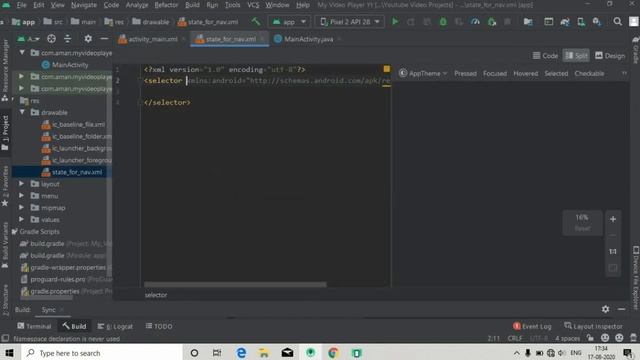
Task: Expand the values folder
Action: pos(21,220)
